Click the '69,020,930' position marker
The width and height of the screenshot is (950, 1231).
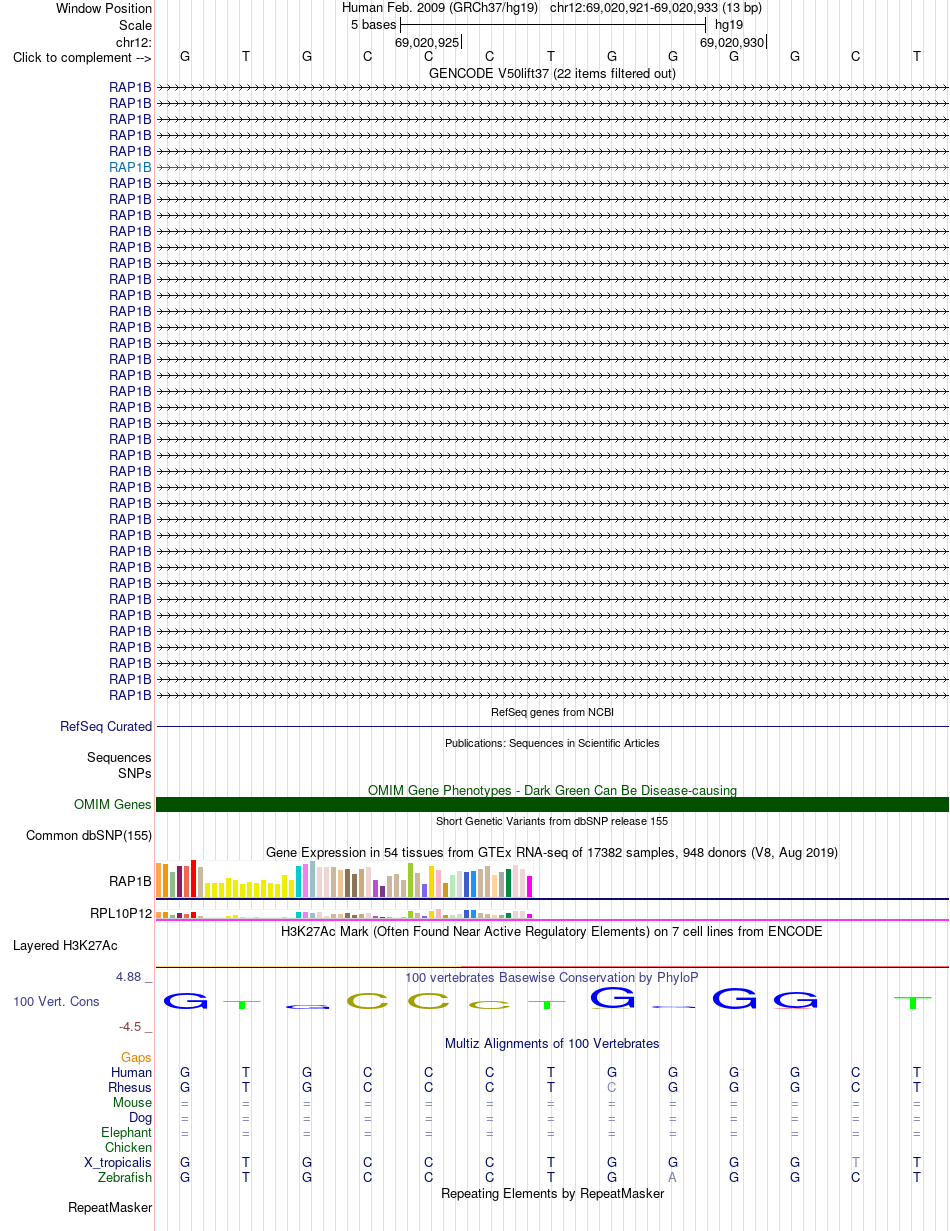point(732,42)
